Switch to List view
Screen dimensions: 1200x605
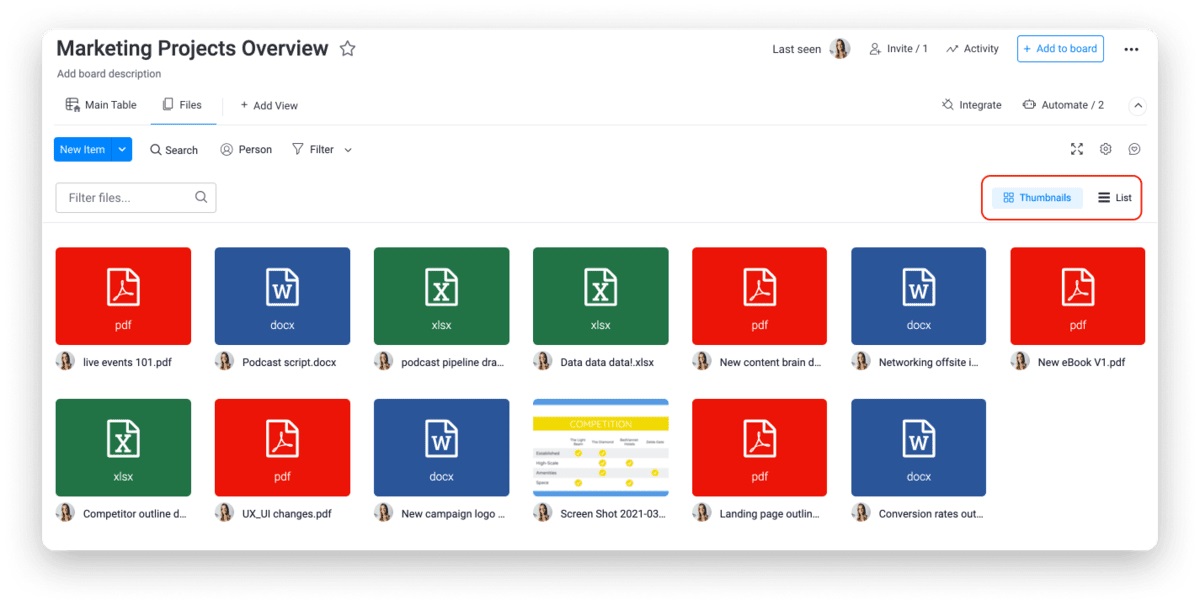pos(1115,198)
